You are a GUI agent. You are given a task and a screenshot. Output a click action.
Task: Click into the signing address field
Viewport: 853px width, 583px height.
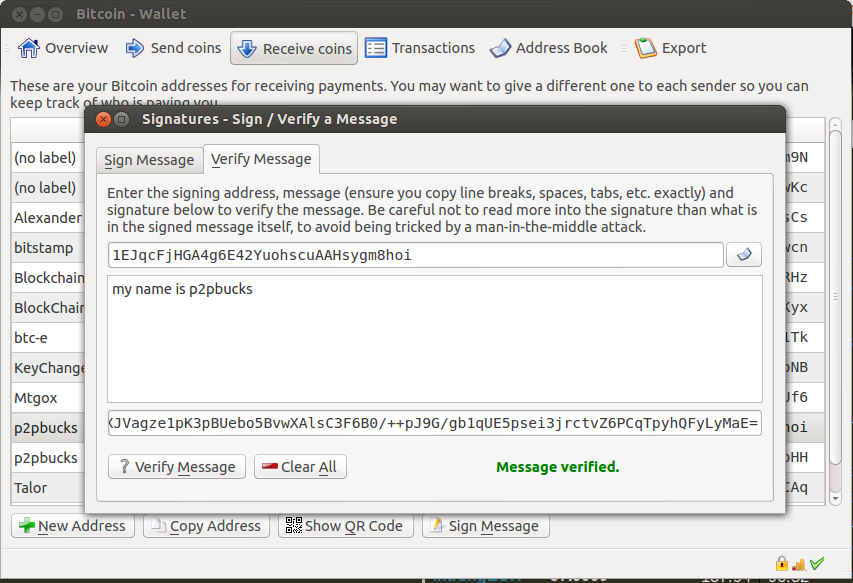416,255
